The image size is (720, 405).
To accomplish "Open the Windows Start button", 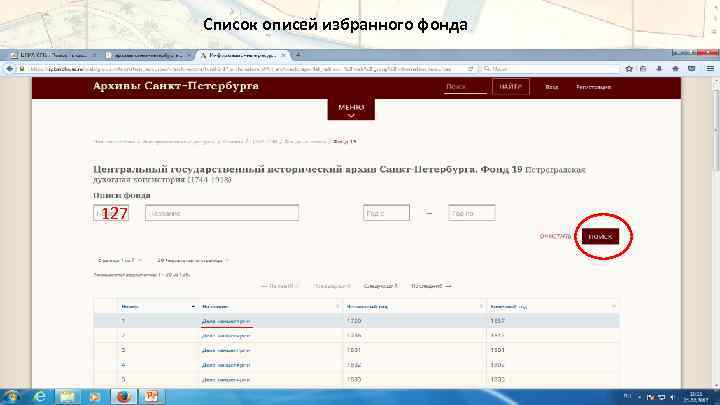I will [11, 397].
